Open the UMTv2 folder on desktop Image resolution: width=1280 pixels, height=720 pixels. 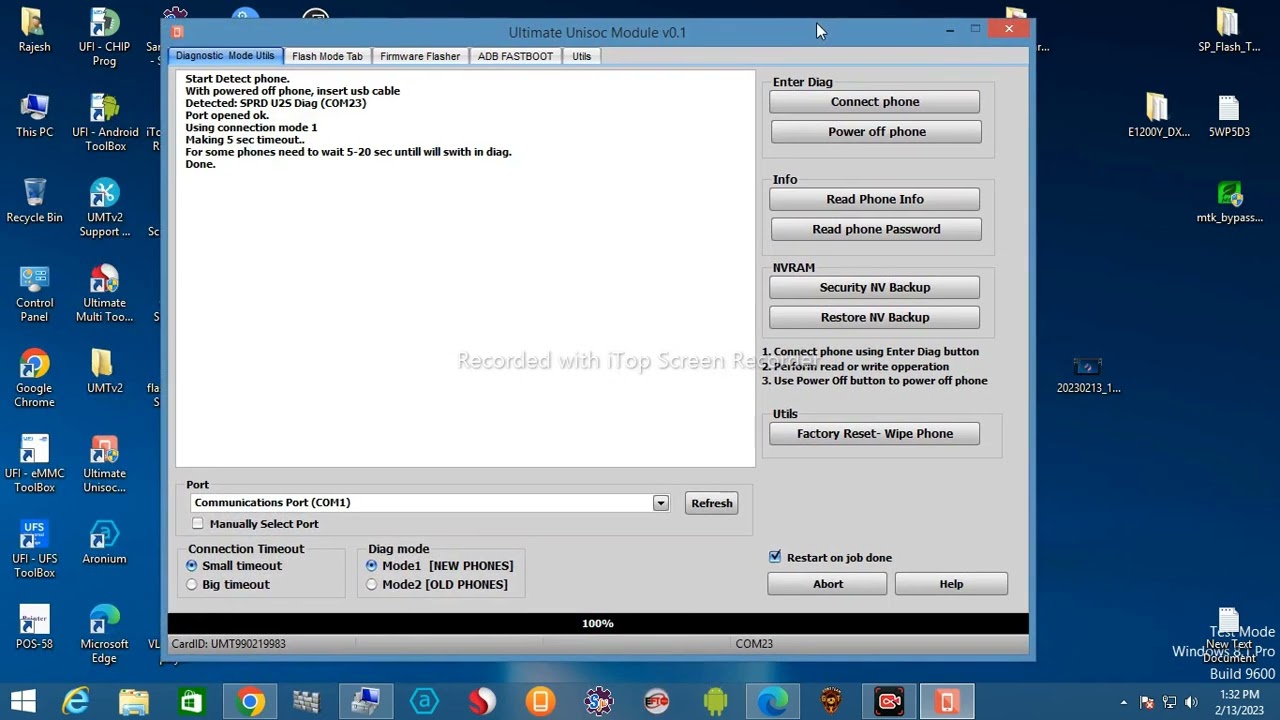click(x=105, y=371)
